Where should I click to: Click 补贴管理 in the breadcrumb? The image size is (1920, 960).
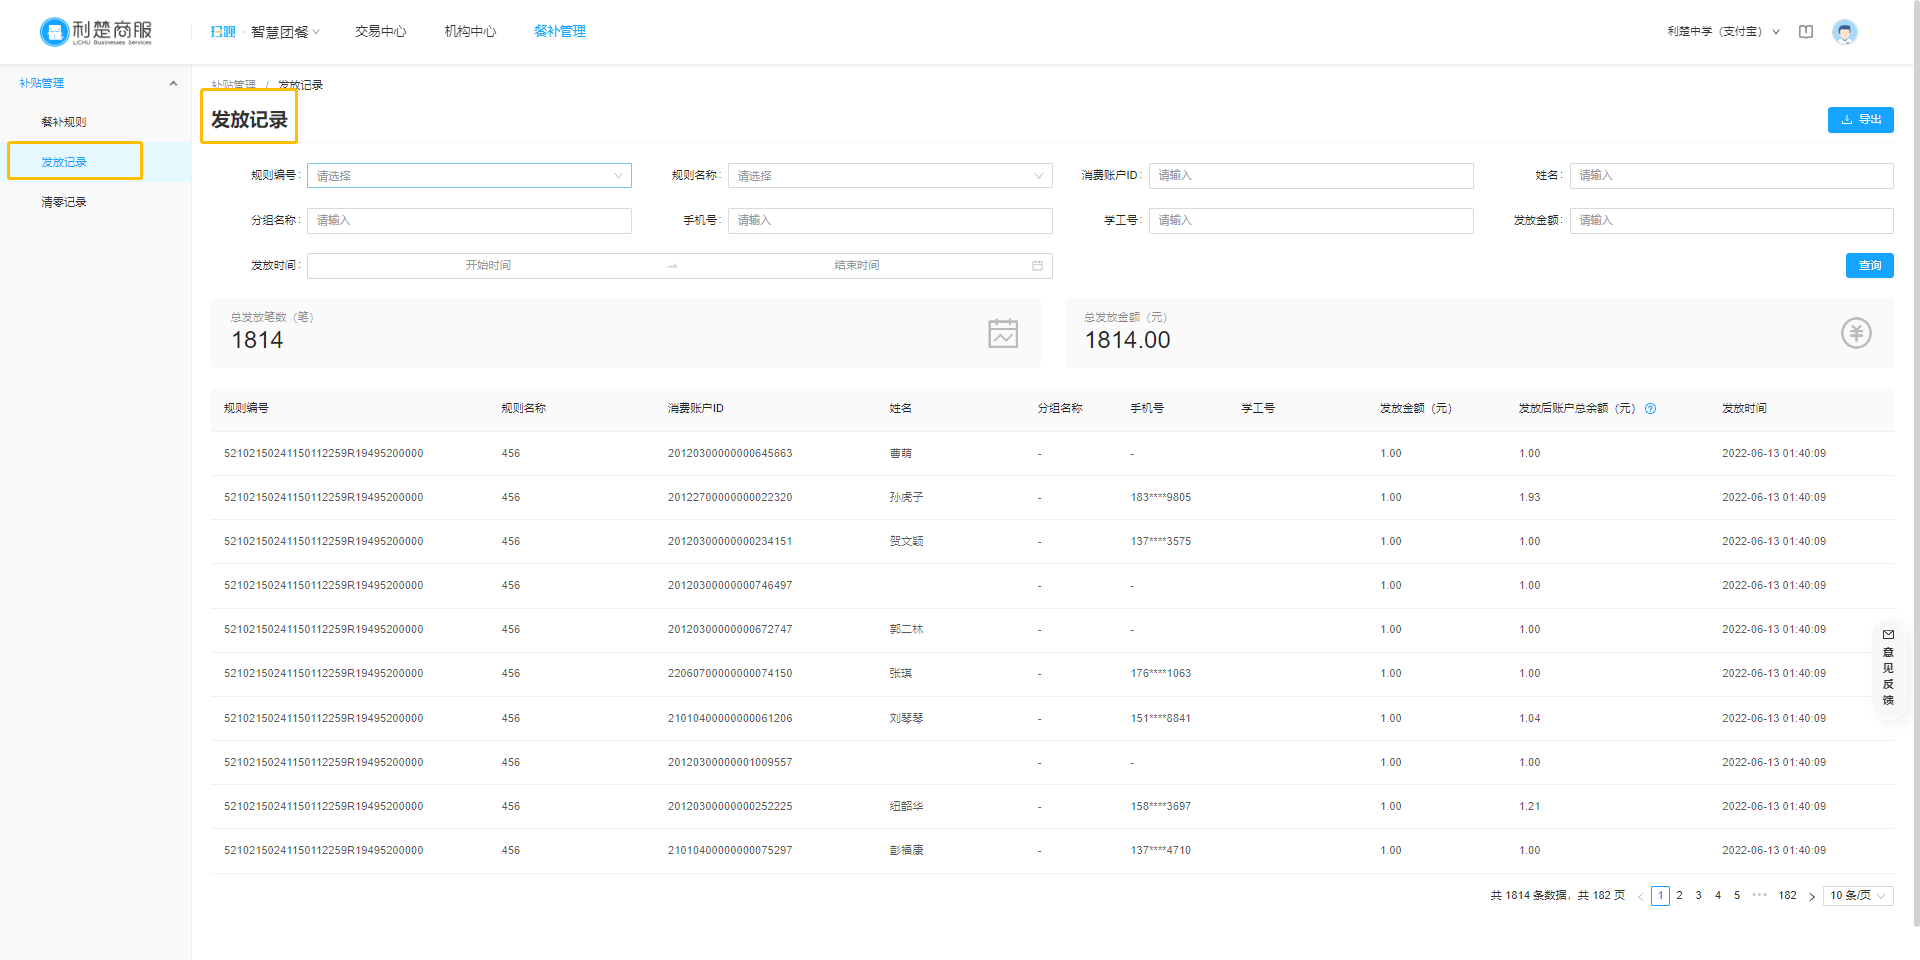tap(233, 85)
